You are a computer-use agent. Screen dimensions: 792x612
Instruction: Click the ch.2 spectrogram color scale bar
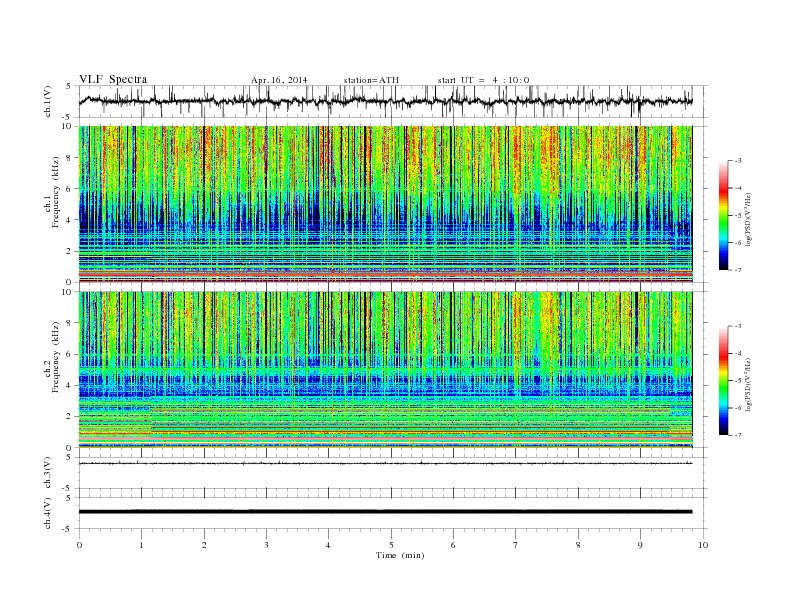pos(723,380)
